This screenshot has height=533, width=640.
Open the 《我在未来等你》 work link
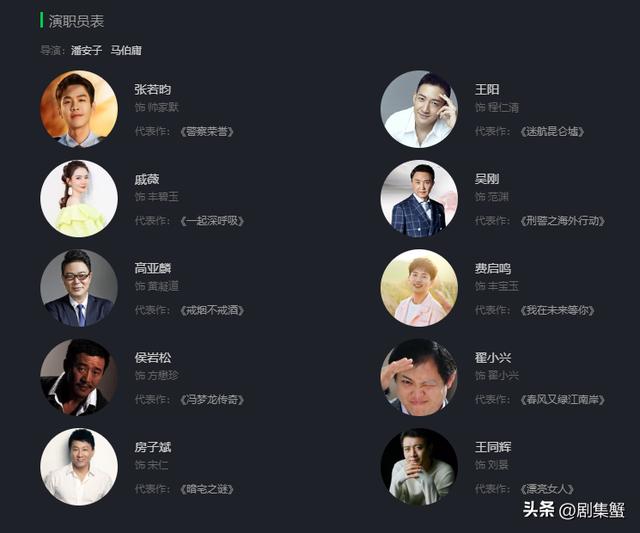click(x=557, y=310)
